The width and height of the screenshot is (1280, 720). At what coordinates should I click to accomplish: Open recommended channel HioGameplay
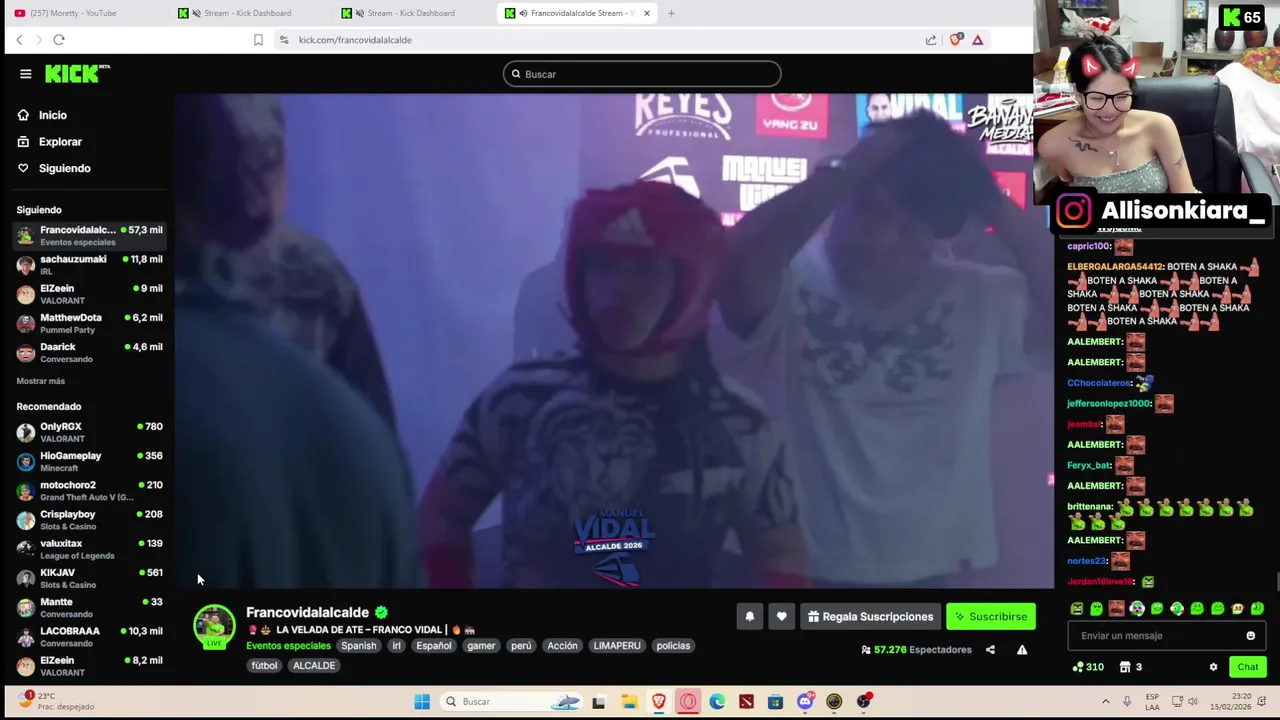tap(89, 461)
